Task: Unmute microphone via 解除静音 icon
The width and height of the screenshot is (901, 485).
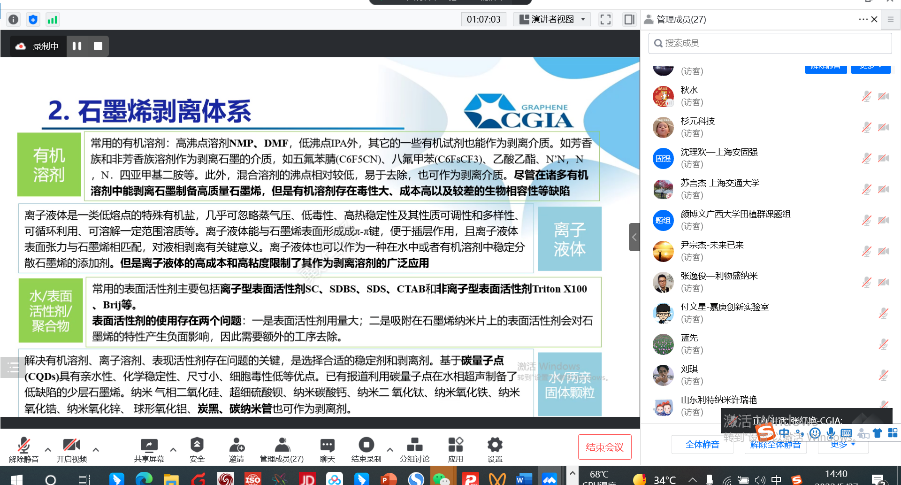Action: tap(24, 449)
